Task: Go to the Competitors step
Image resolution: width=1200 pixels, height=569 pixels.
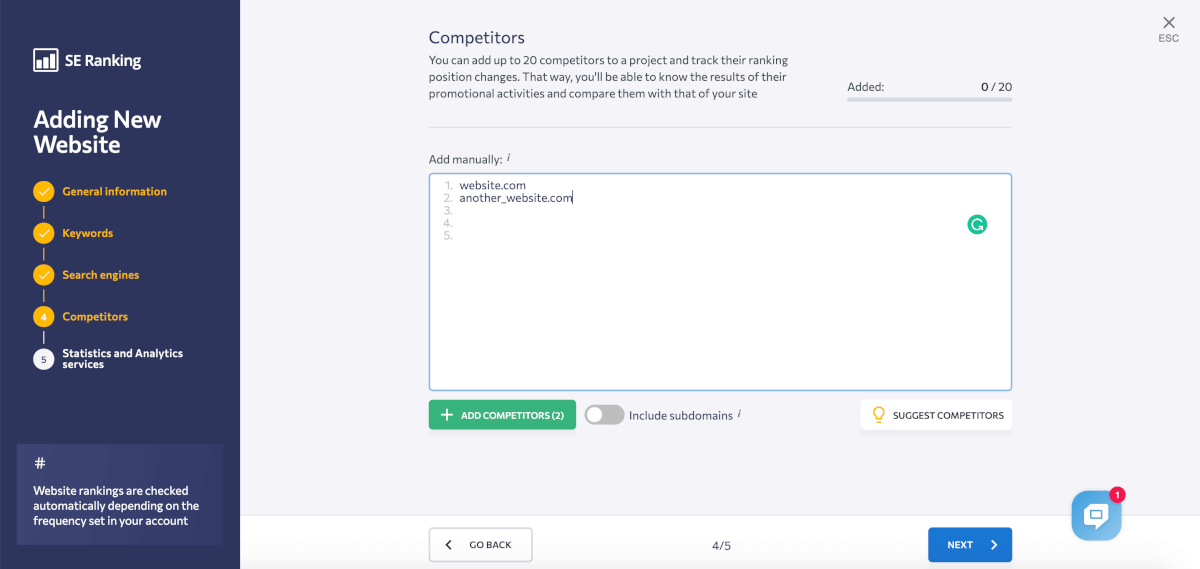Action: pos(95,317)
